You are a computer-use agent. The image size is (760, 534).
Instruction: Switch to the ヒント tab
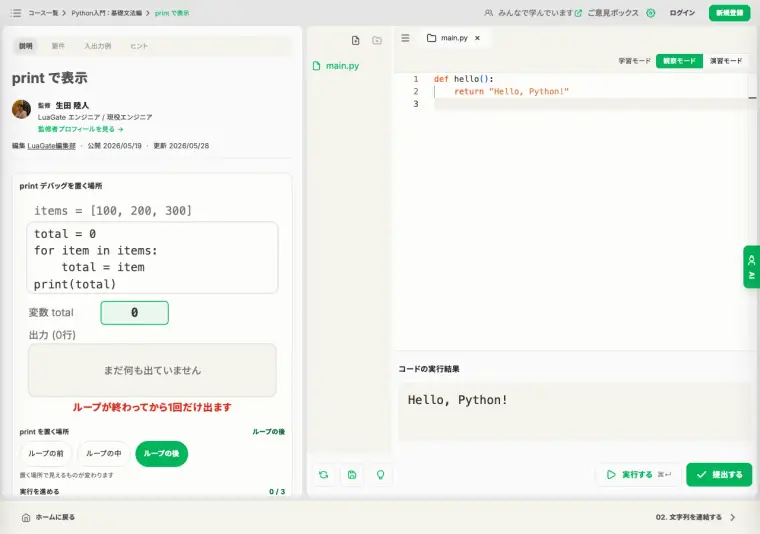pos(139,46)
